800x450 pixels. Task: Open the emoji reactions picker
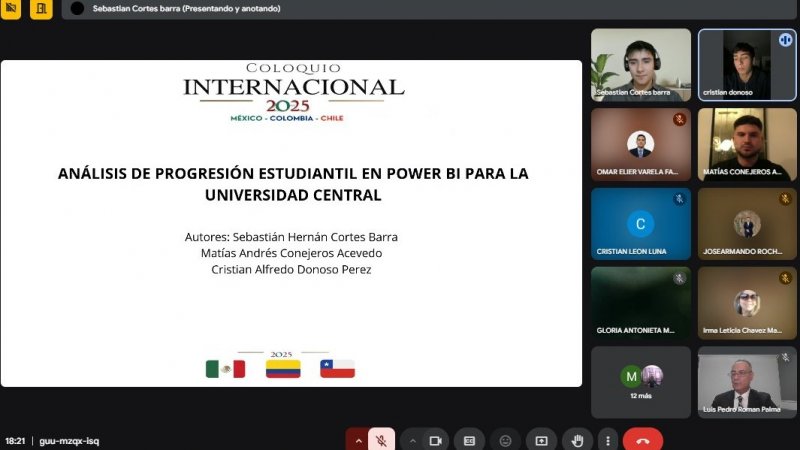pos(505,440)
